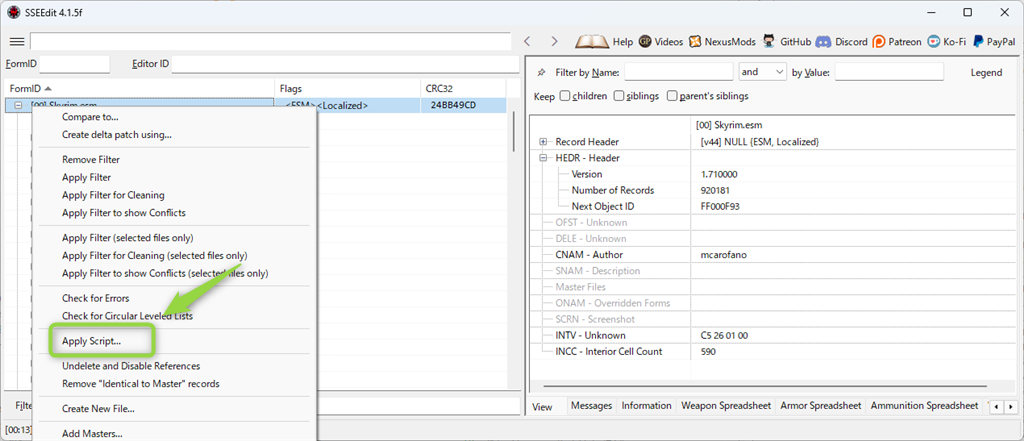Click the by Value input field
The height and width of the screenshot is (441, 1024).
tap(889, 72)
